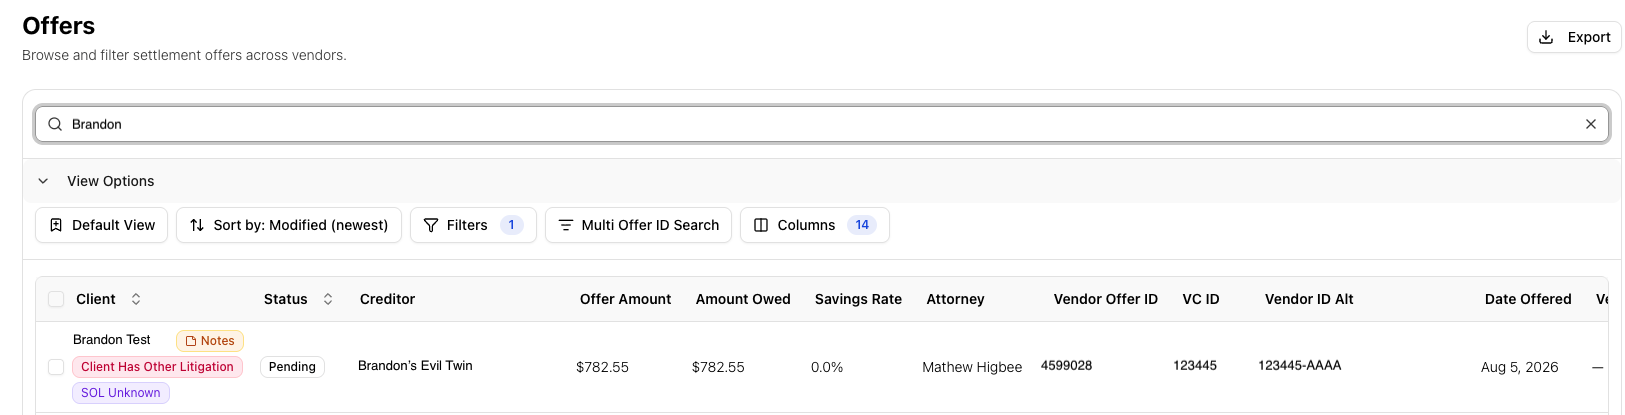Focus the search field containing Brandon
1625x415 pixels.
pyautogui.click(x=821, y=124)
